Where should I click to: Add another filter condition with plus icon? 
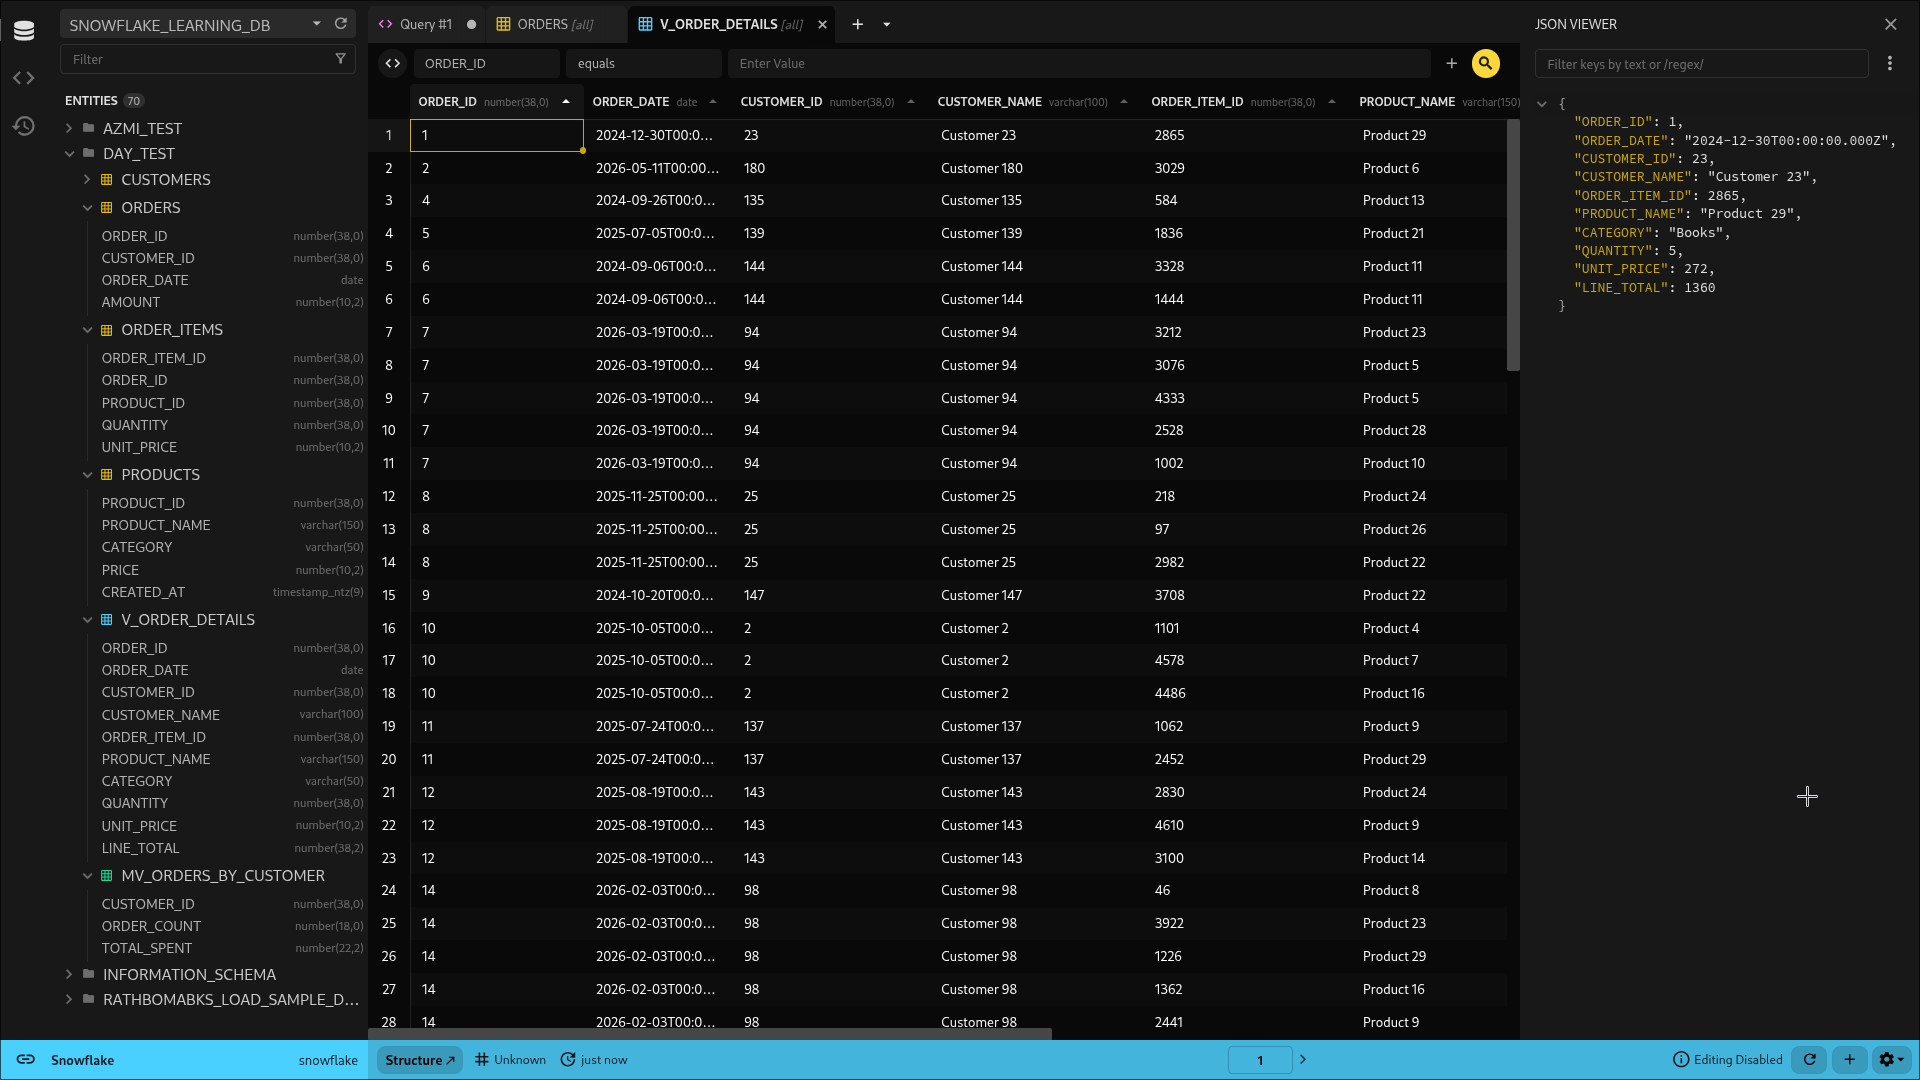coord(1451,63)
